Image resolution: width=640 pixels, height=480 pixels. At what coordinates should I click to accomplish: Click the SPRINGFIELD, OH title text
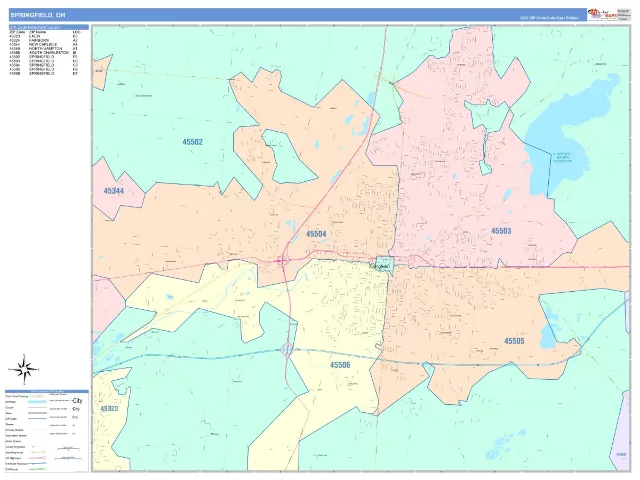(37, 15)
